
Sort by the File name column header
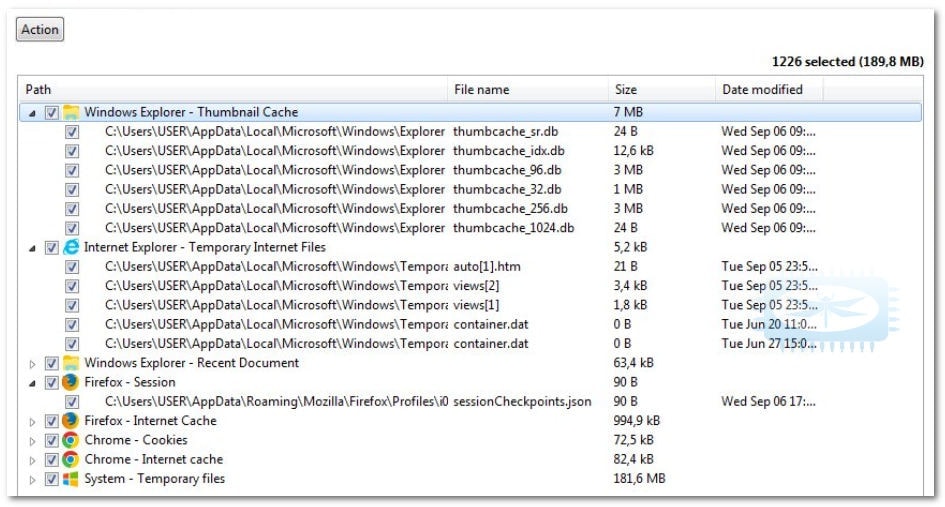click(528, 89)
